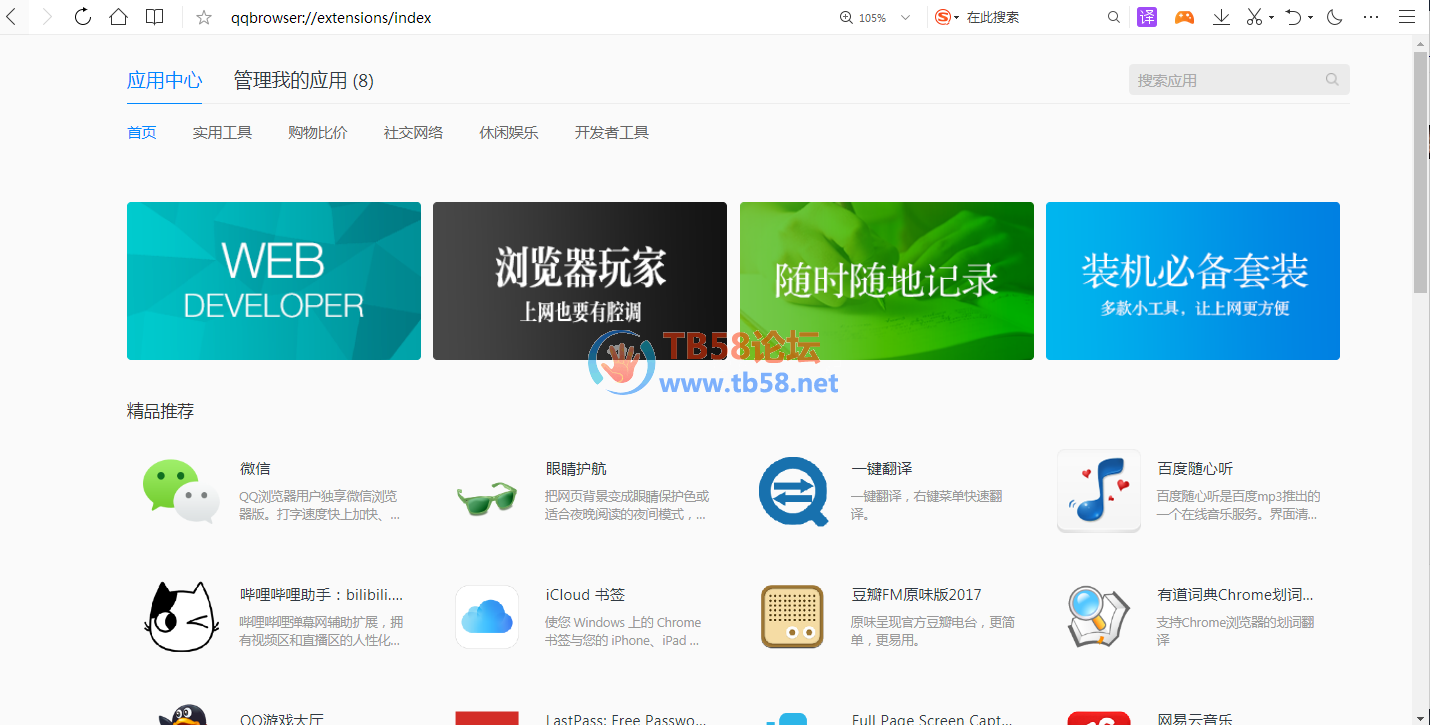The image size is (1430, 725).
Task: Click the iCloud 书签 cloud icon
Action: pos(487,617)
